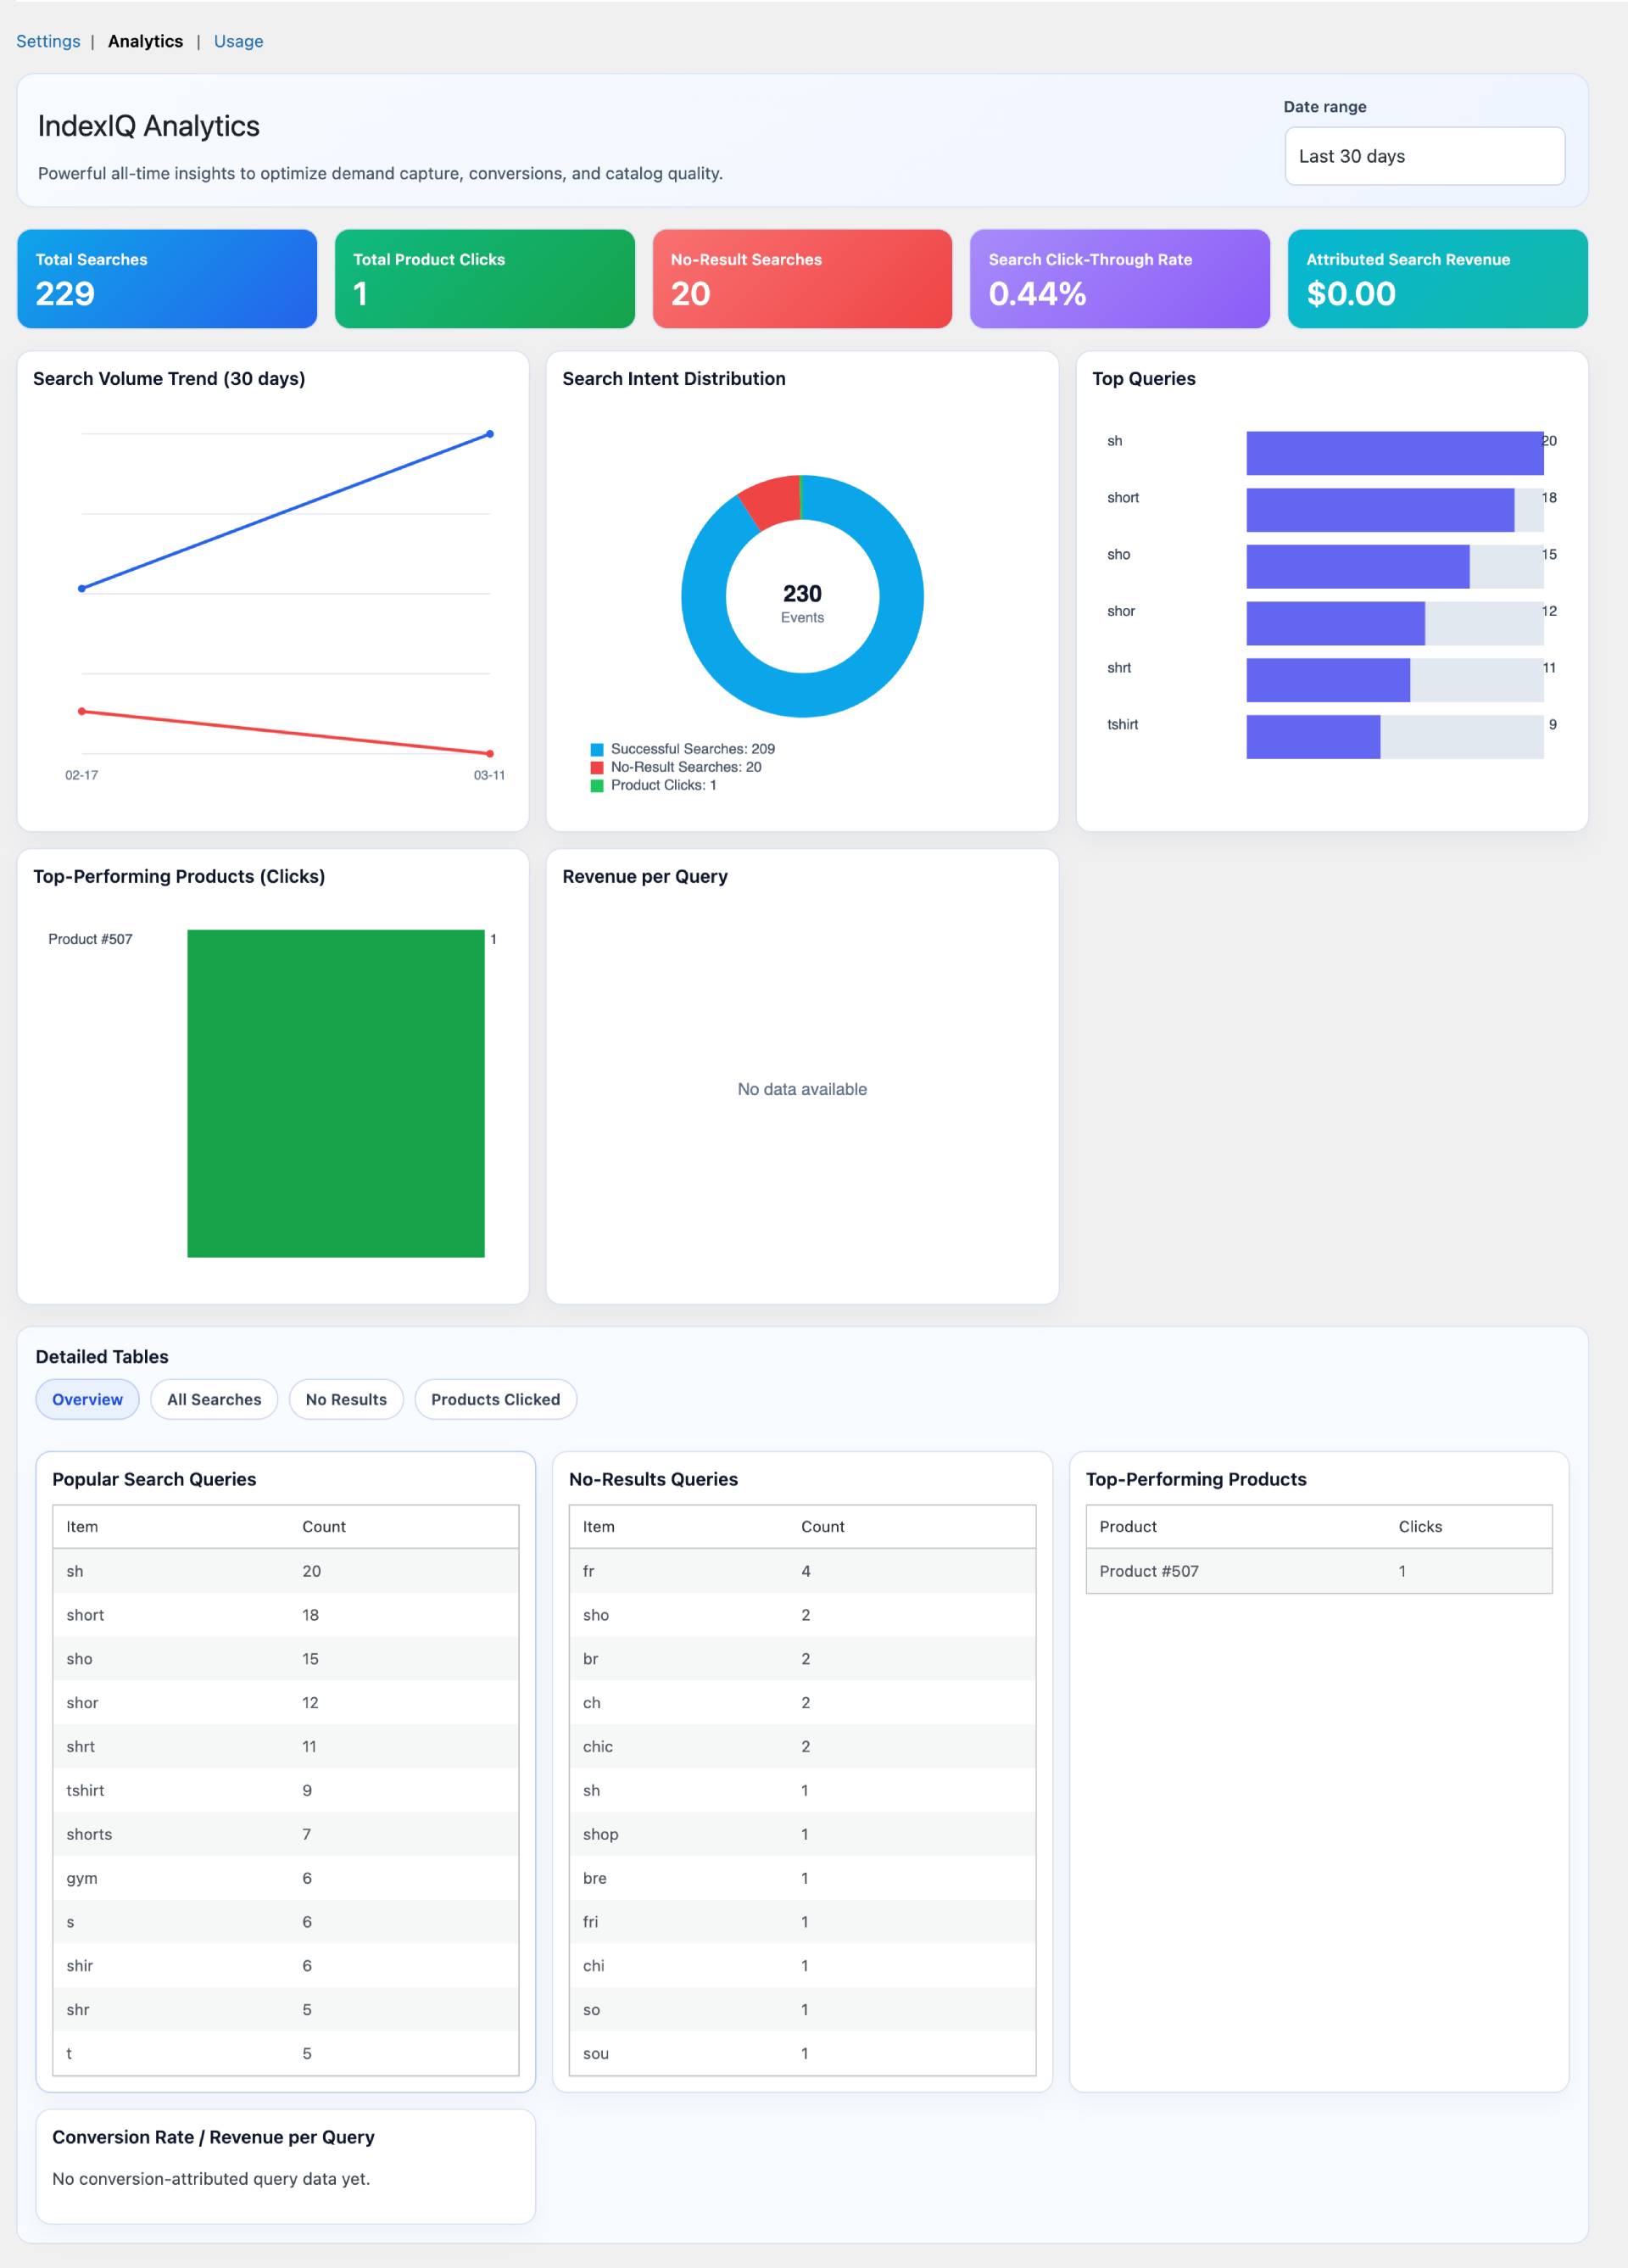Toggle Successful Searches legend swatch

(597, 749)
